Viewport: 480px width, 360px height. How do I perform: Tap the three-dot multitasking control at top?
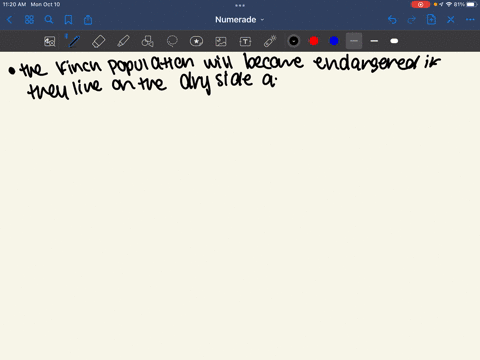[x=240, y=5]
